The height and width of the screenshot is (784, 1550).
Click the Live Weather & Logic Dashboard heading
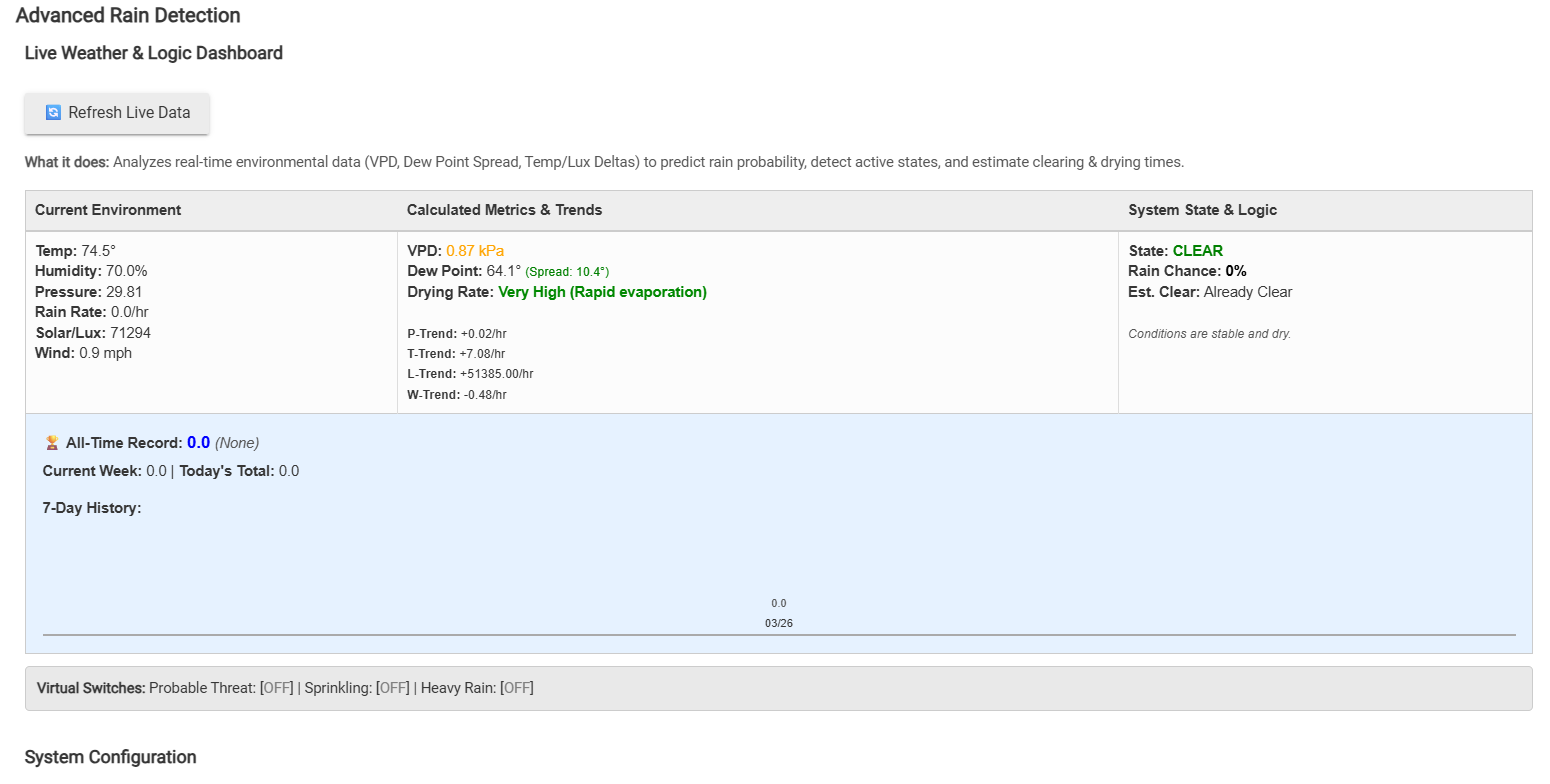(153, 53)
